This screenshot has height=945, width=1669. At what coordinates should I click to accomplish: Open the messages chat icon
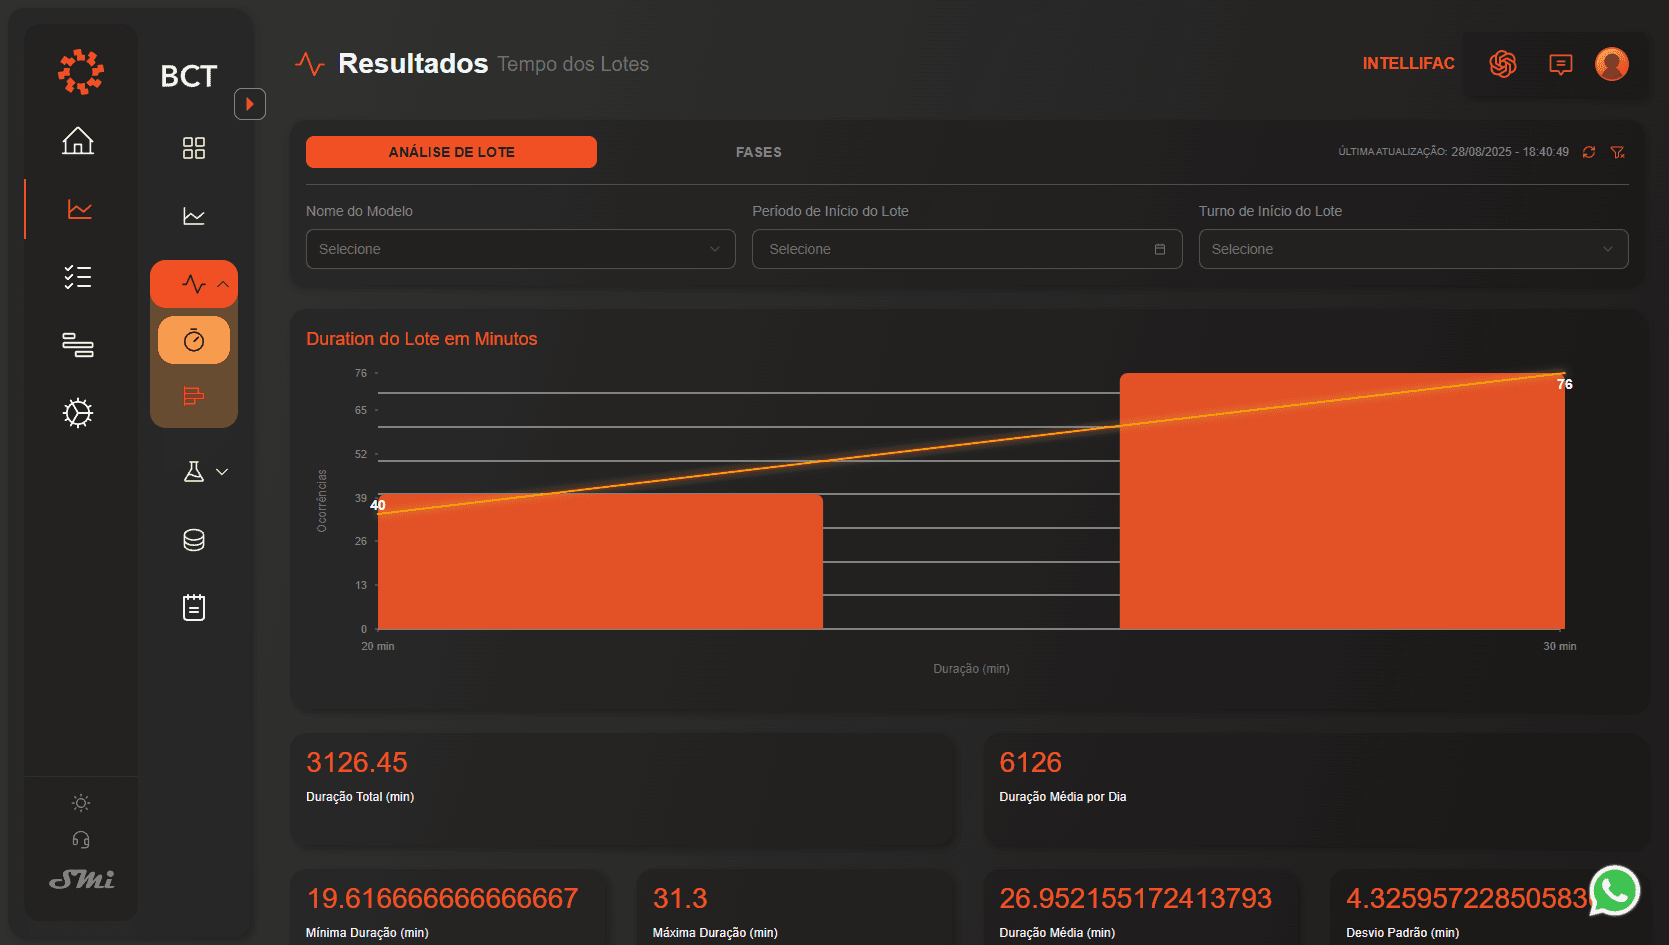coord(1560,64)
